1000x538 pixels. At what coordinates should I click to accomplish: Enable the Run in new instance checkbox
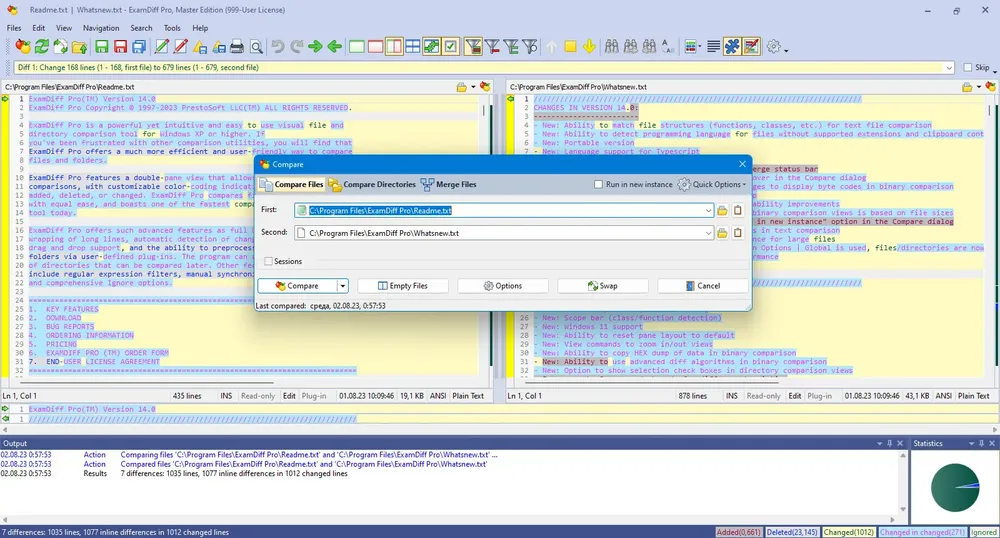[598, 184]
